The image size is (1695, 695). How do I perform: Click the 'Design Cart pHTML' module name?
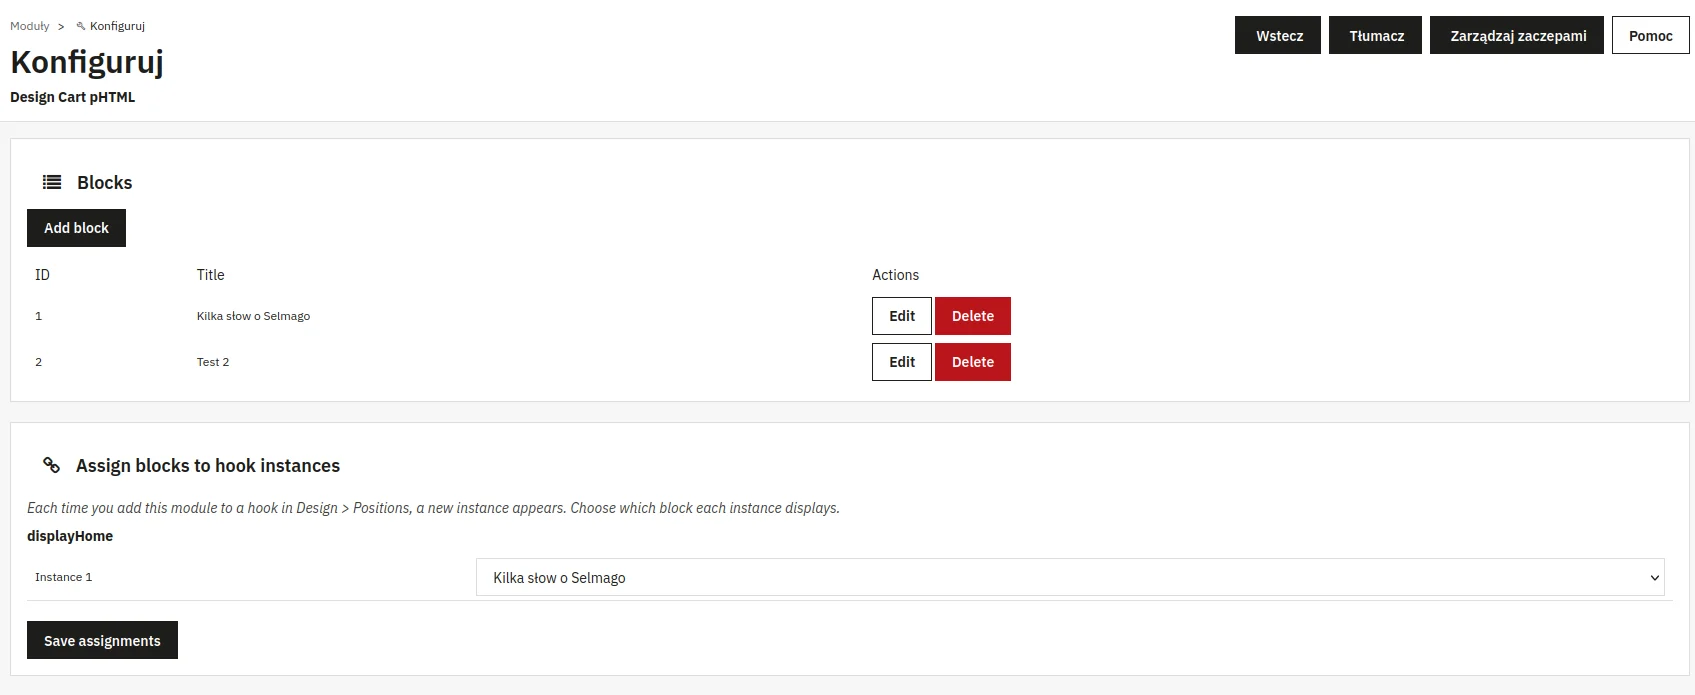(x=72, y=97)
